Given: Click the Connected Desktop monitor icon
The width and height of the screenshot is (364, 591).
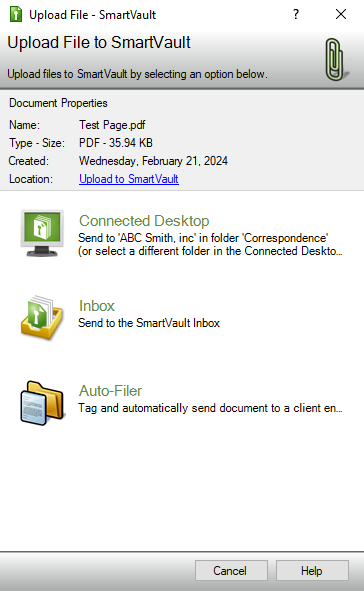Looking at the screenshot, I should [x=42, y=234].
